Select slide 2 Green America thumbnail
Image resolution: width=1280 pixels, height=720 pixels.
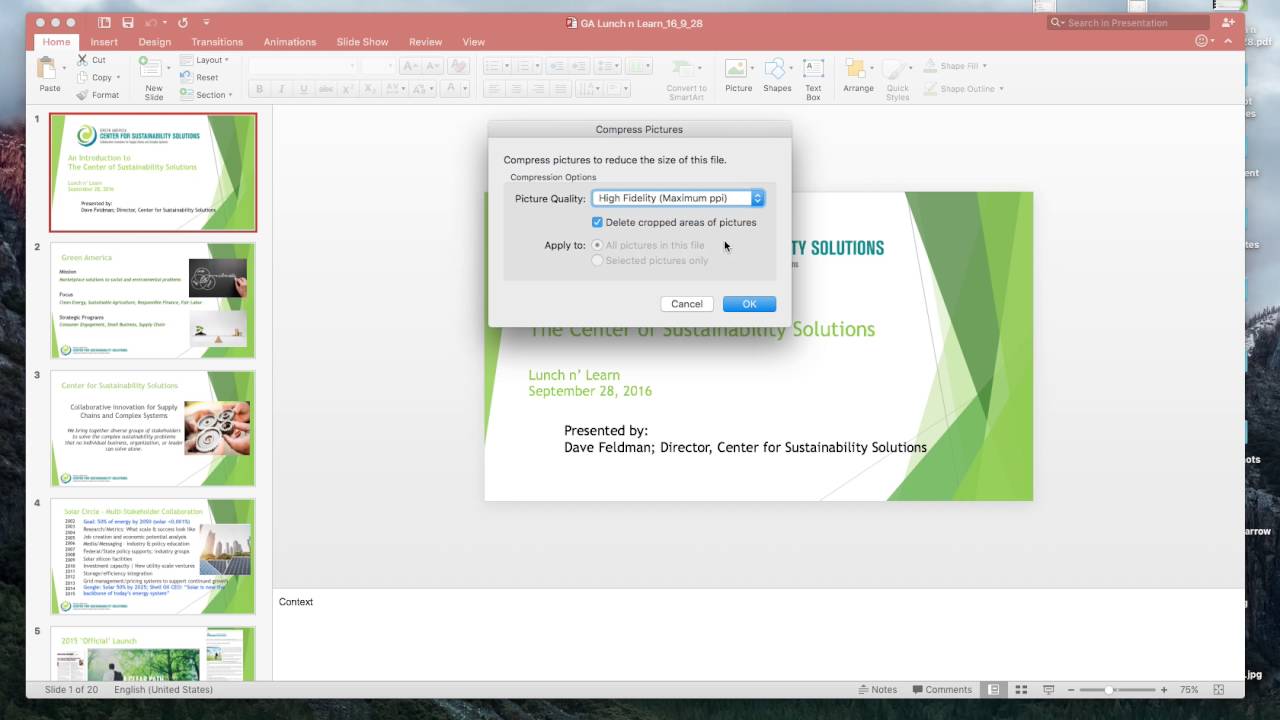tap(153, 300)
